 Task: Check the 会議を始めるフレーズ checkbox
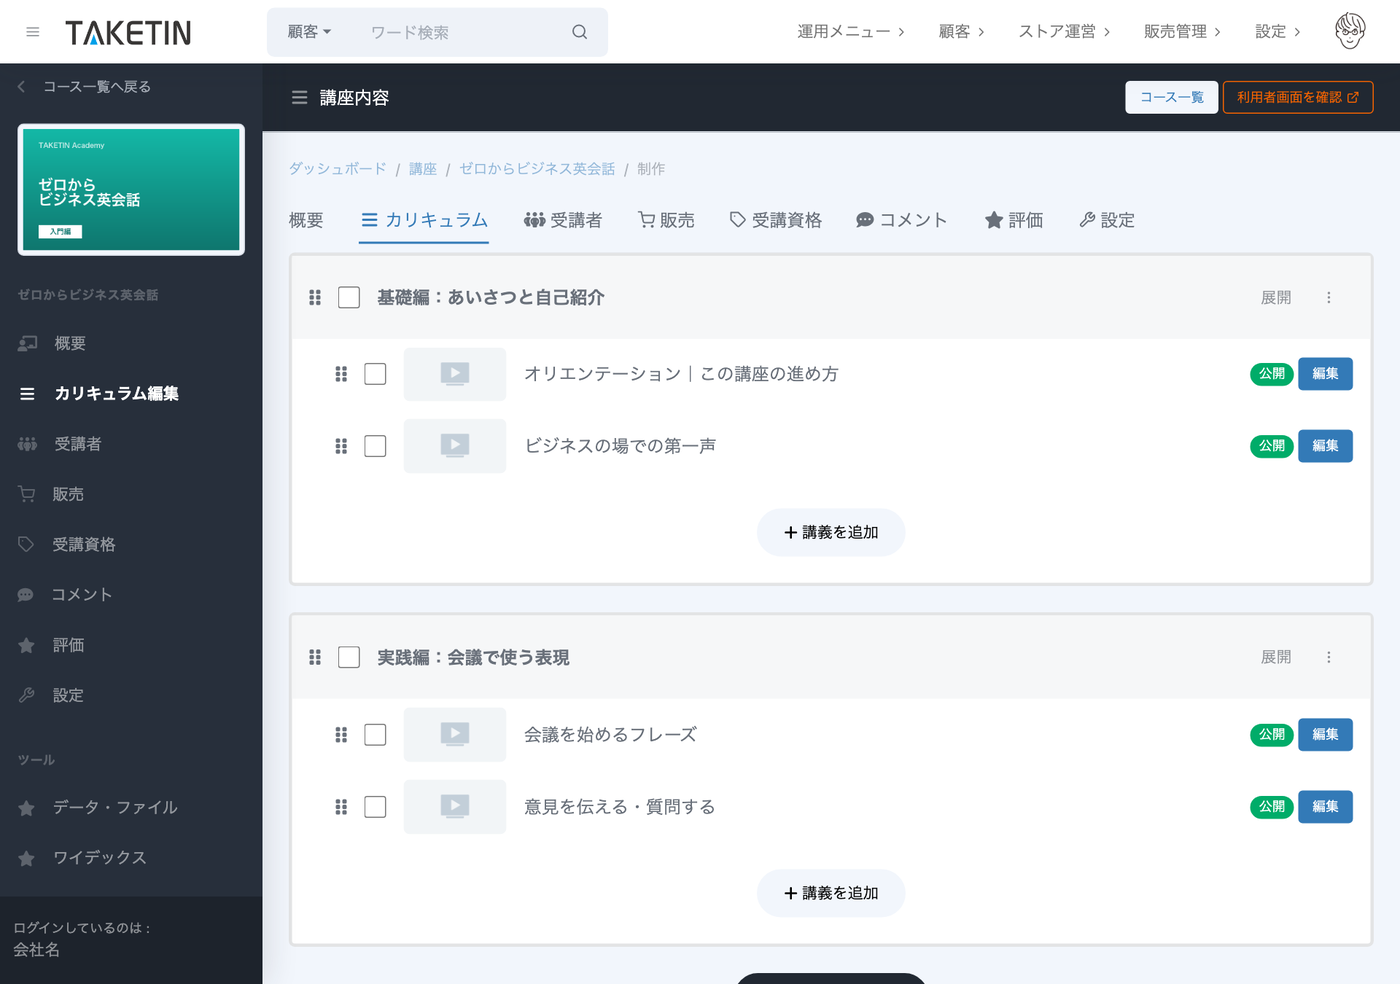point(375,735)
